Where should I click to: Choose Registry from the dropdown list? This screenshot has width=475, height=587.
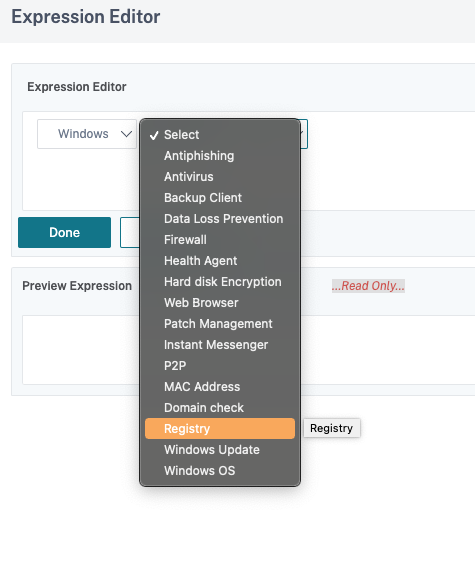click(x=220, y=428)
